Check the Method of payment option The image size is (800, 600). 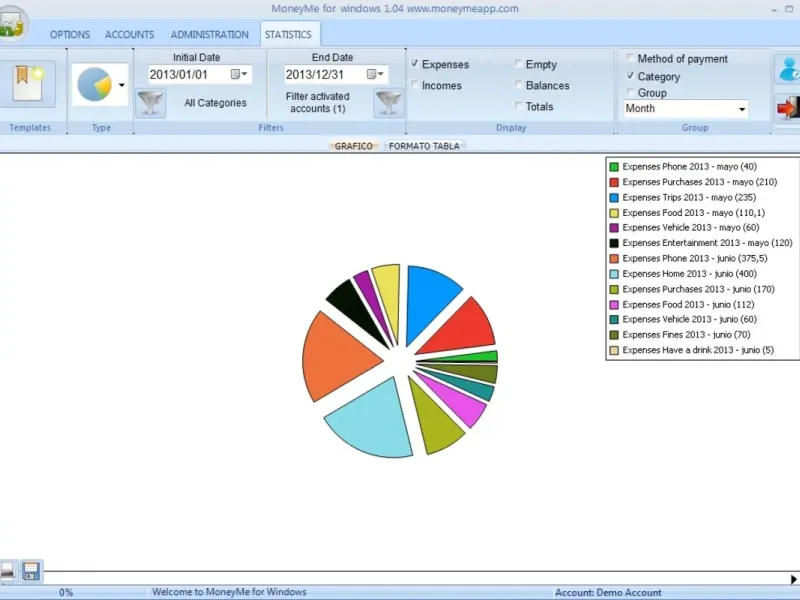coord(631,58)
